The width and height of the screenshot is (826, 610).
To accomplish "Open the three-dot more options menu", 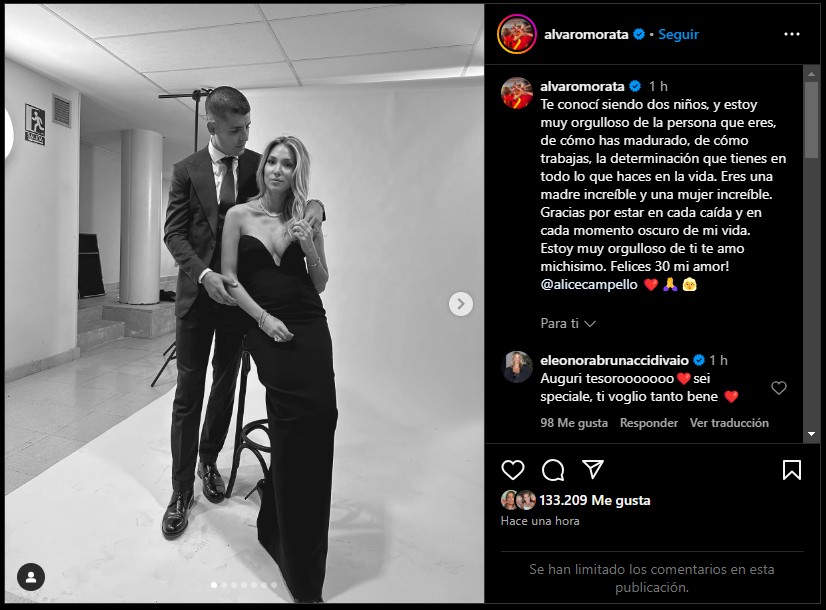I will [x=792, y=34].
